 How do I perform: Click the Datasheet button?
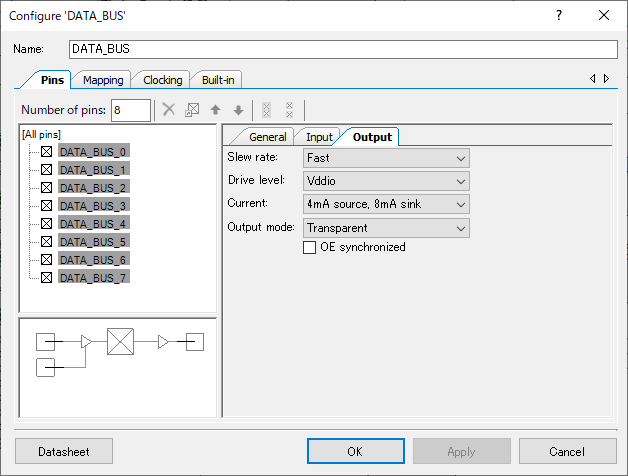[64, 452]
